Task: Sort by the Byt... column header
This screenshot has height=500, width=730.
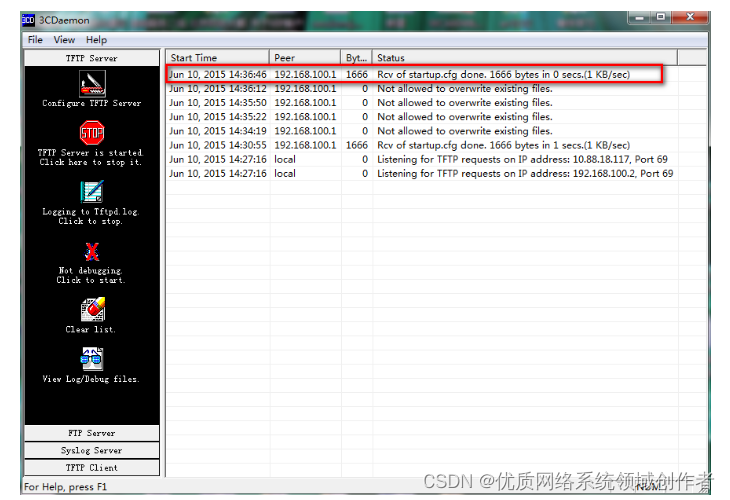Action: [357, 58]
